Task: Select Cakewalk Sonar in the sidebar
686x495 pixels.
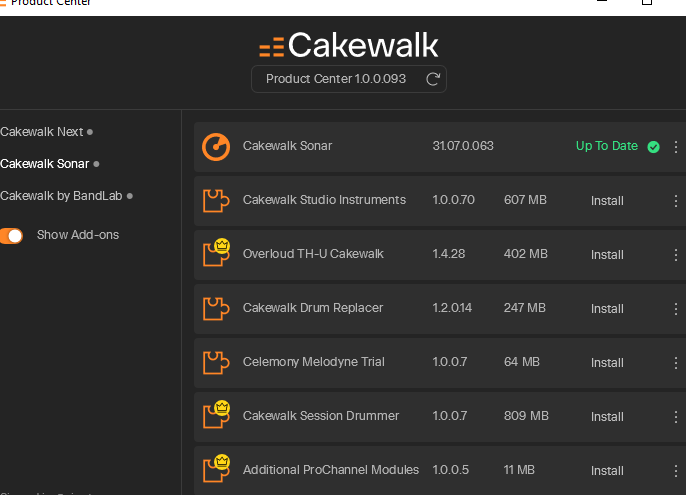Action: pos(45,164)
